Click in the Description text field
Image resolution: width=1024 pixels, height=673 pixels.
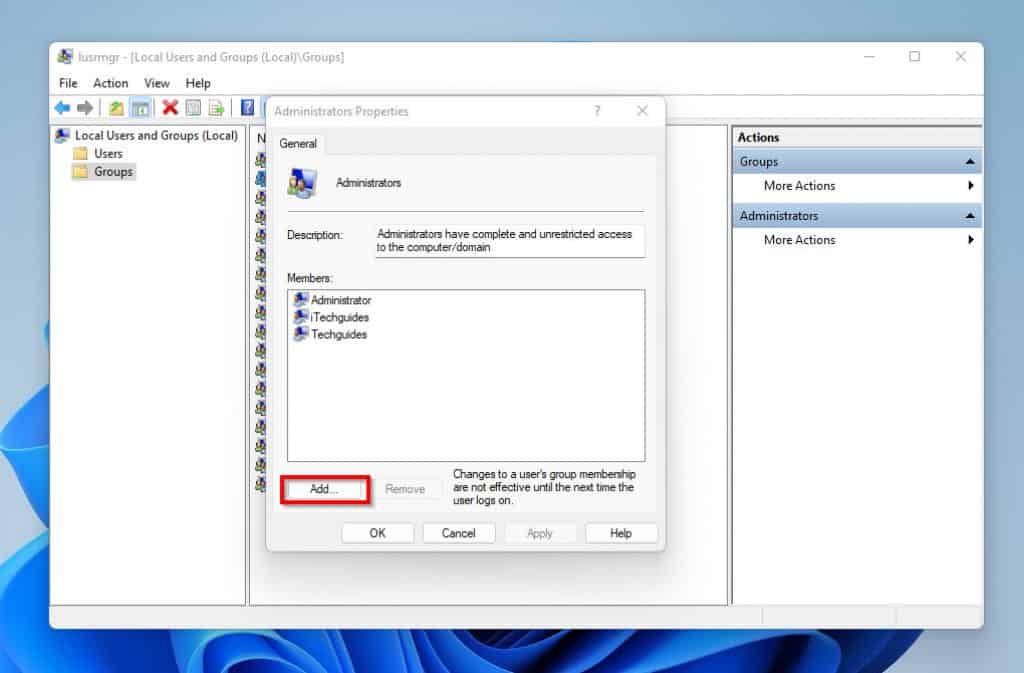[509, 241]
